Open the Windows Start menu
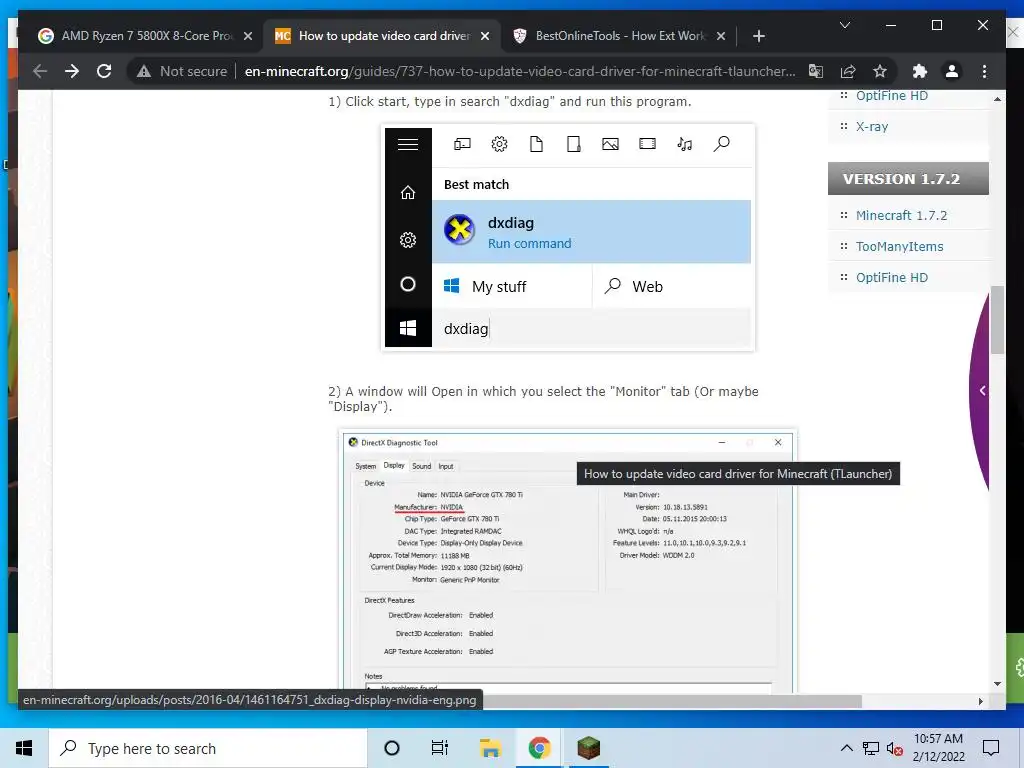 pyautogui.click(x=24, y=748)
